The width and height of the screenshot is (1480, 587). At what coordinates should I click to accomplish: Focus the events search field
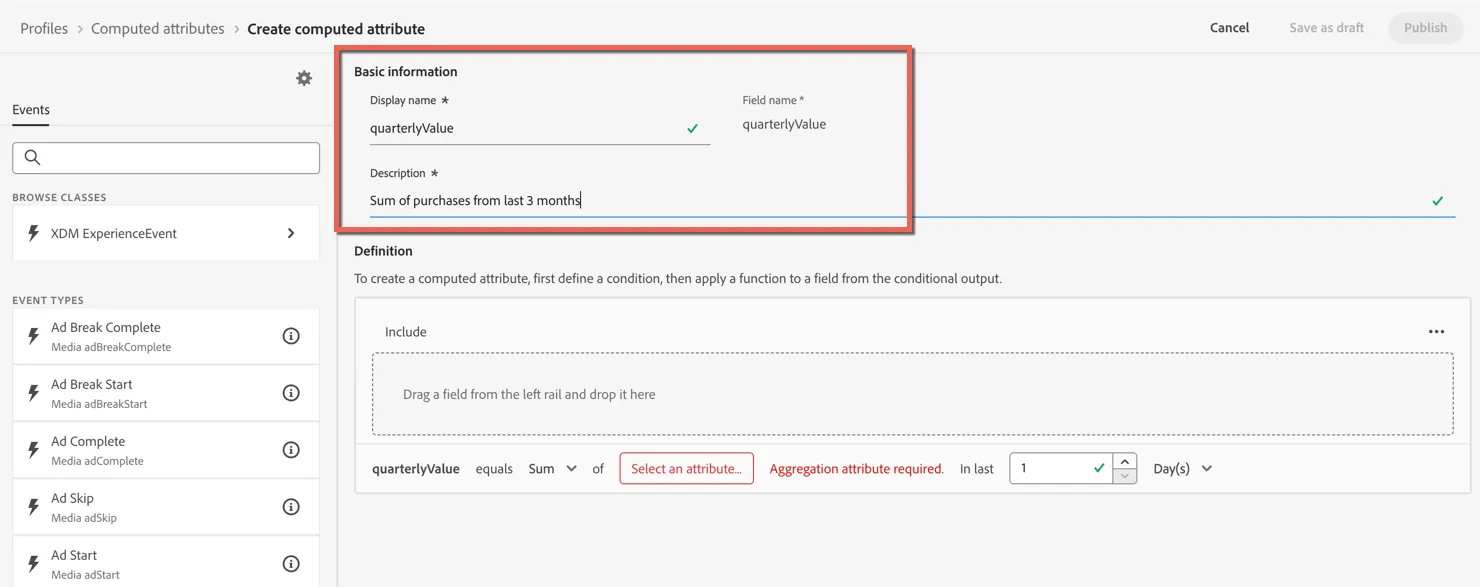tap(166, 157)
